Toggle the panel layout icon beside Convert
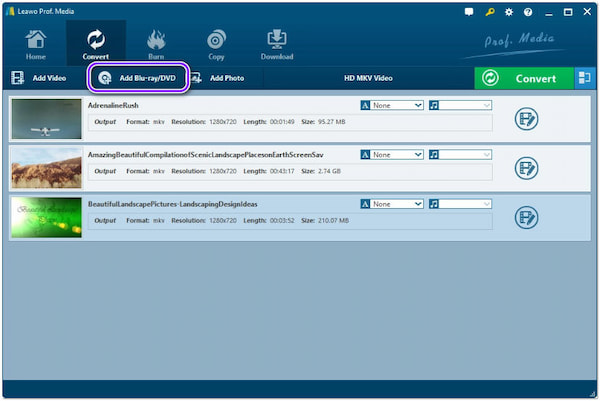The image size is (600, 401). point(584,78)
